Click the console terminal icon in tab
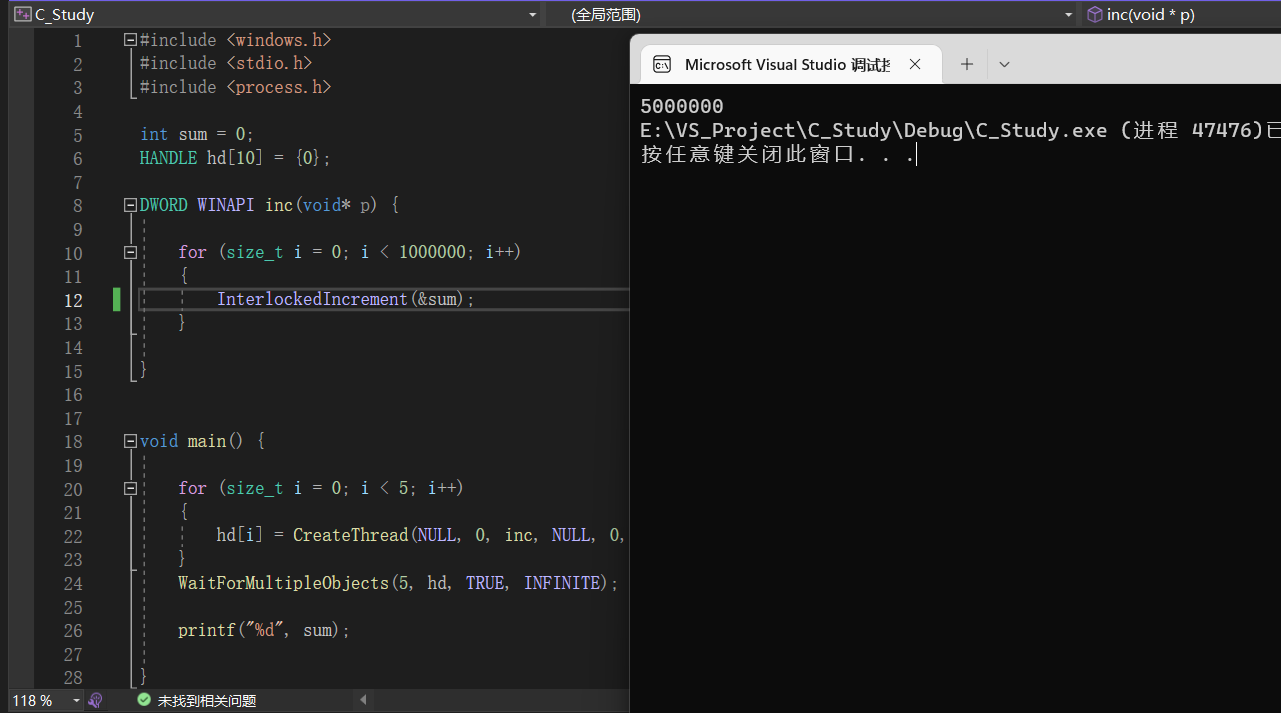Screen dimensions: 1281x713 tap(662, 65)
